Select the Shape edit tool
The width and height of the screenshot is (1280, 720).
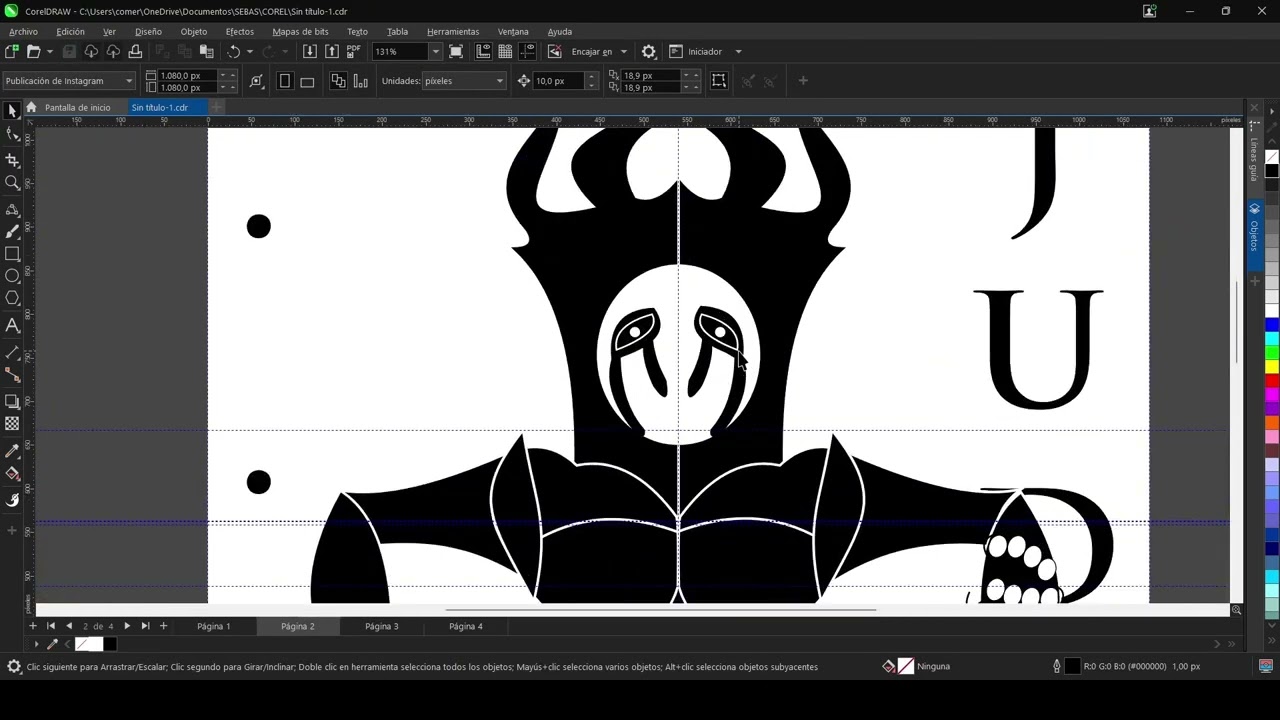[12, 135]
